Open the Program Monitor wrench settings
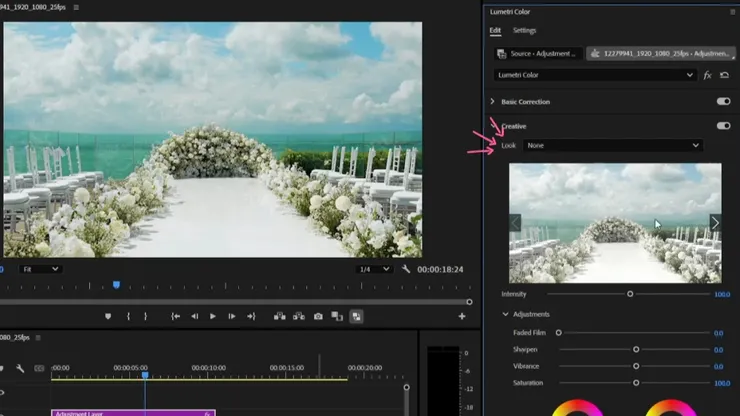This screenshot has width=740, height=416. [406, 269]
